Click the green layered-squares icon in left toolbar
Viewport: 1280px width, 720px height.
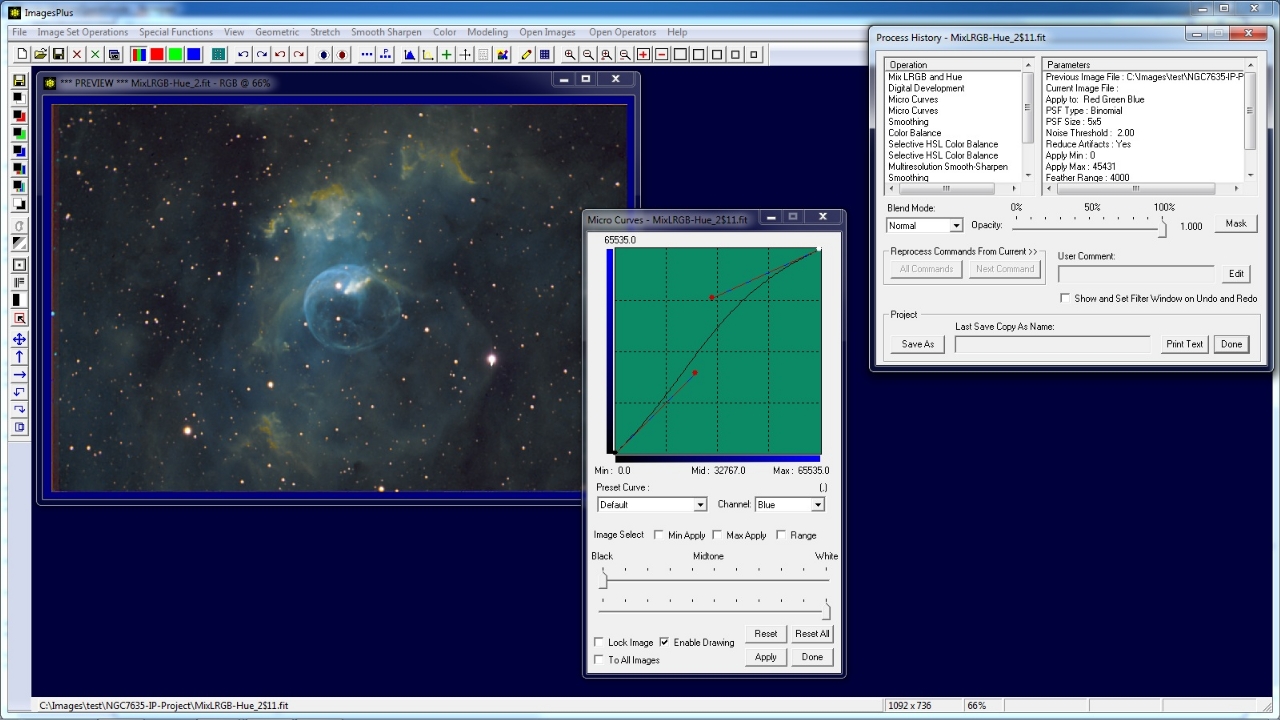click(19, 133)
